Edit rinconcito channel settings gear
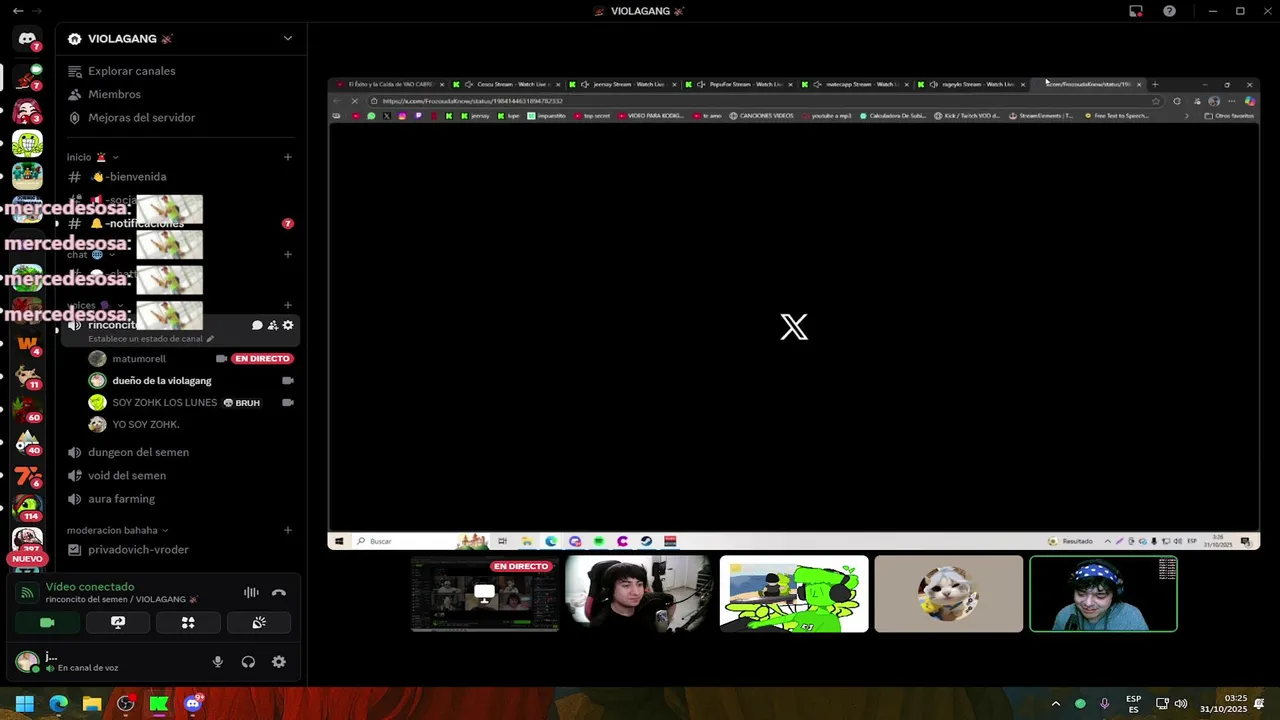The image size is (1280, 720). click(x=288, y=325)
